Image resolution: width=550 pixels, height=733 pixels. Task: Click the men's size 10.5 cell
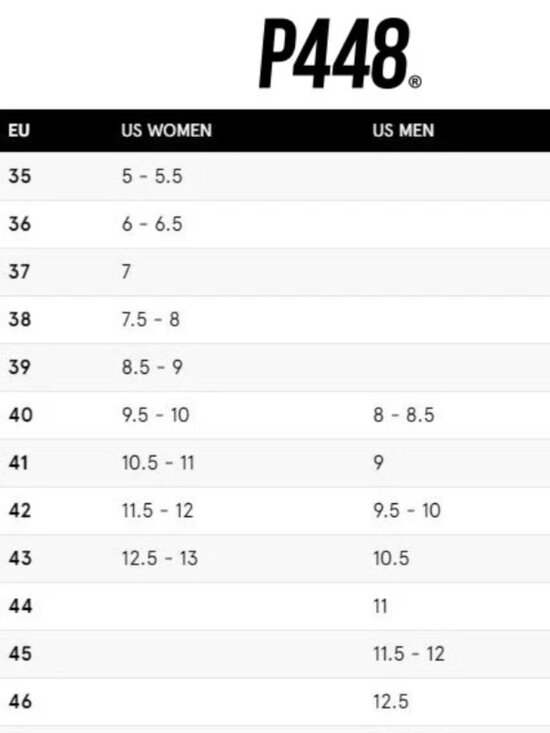[x=391, y=558]
